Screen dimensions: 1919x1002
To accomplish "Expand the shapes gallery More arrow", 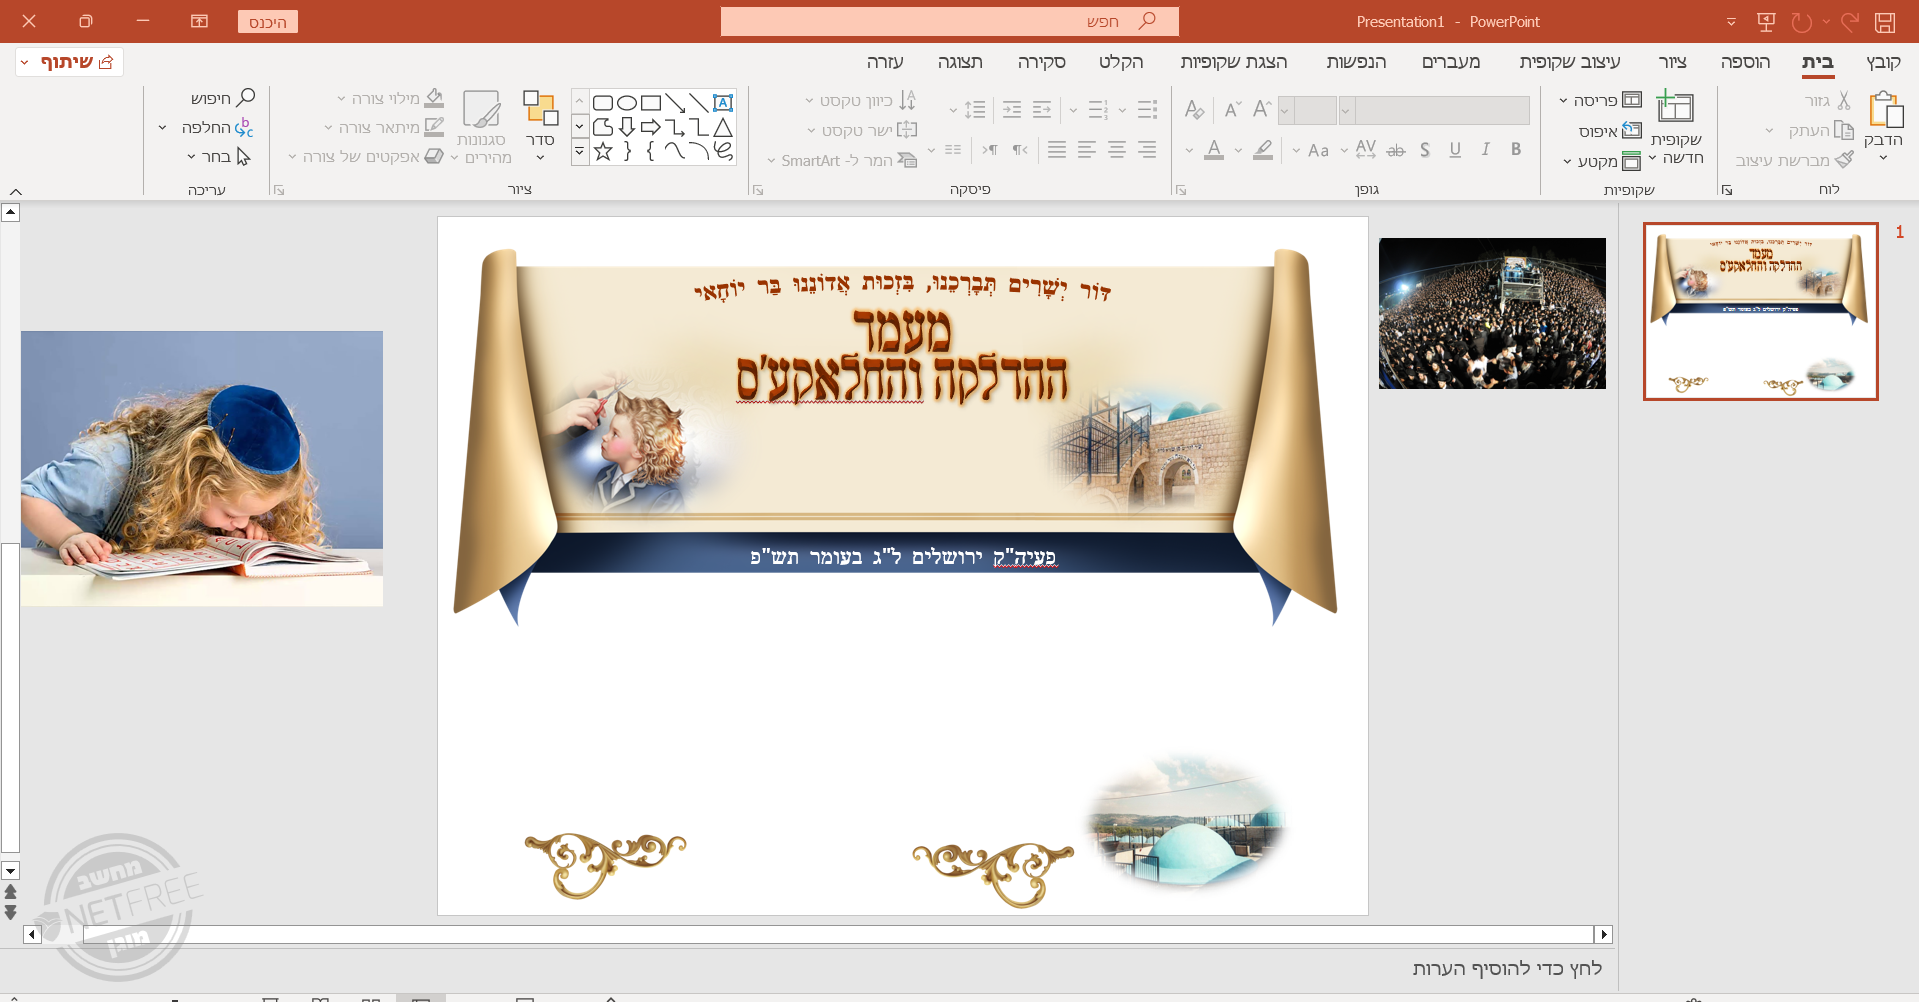I will tap(579, 152).
